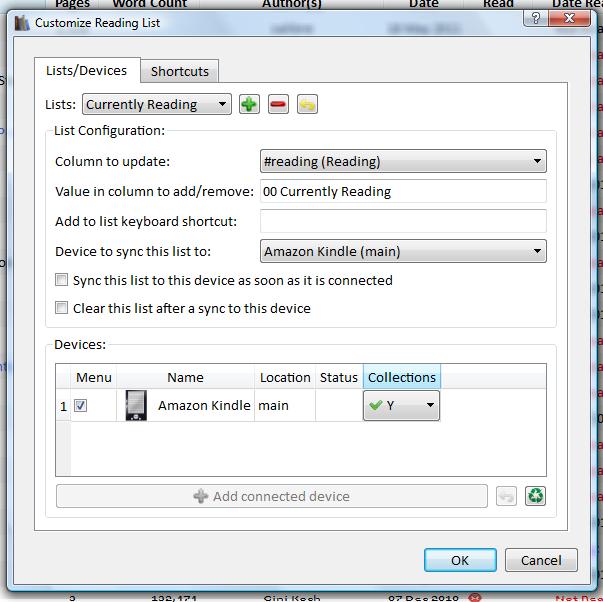This screenshot has height=602, width=603.
Task: Click the yellow undo arrow rename icon
Action: point(307,104)
